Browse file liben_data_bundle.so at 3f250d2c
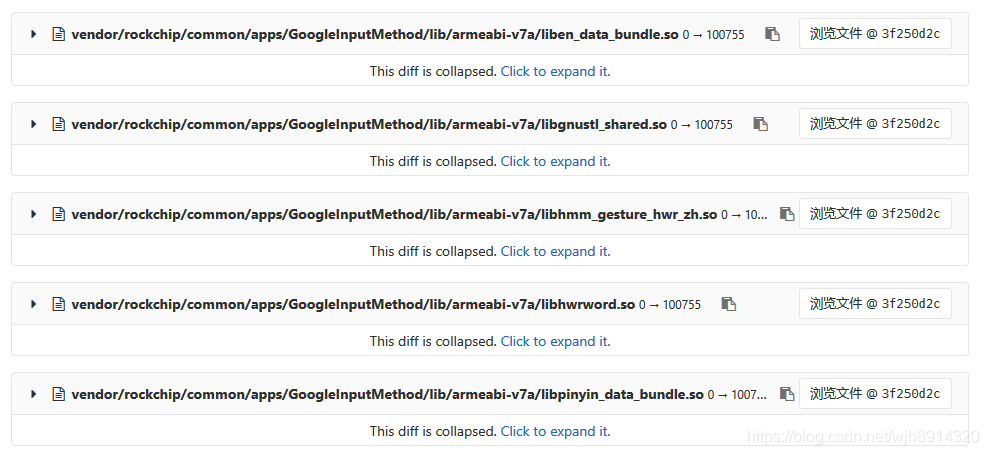The width and height of the screenshot is (989, 455). pyautogui.click(x=875, y=34)
